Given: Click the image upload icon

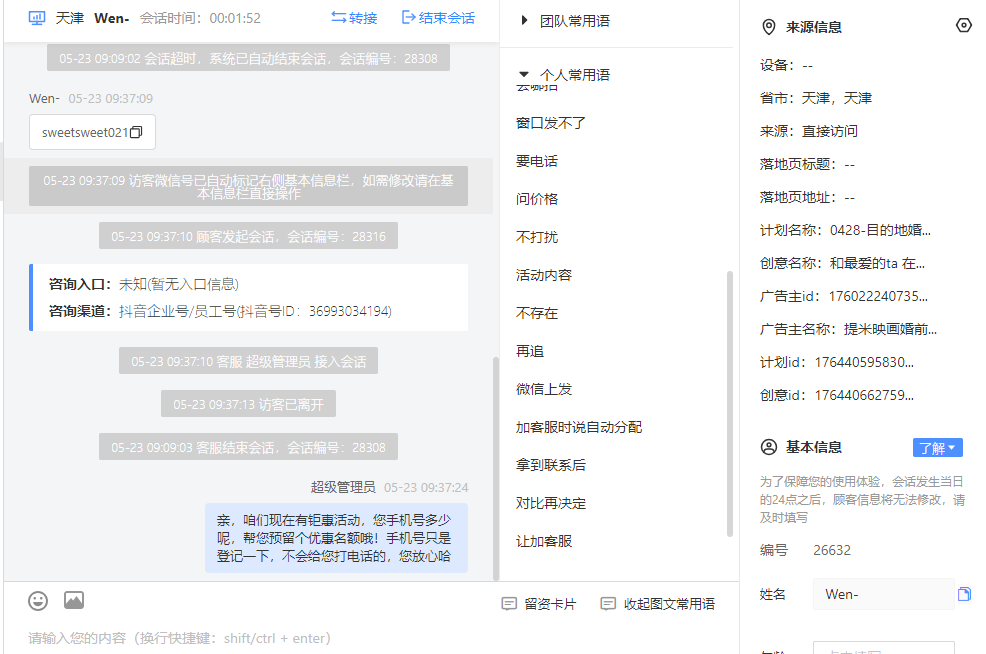Looking at the screenshot, I should (74, 601).
